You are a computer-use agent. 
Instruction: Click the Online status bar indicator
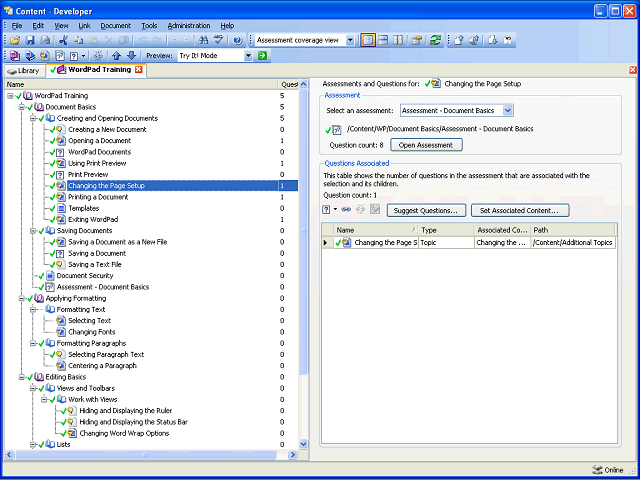click(x=608, y=470)
